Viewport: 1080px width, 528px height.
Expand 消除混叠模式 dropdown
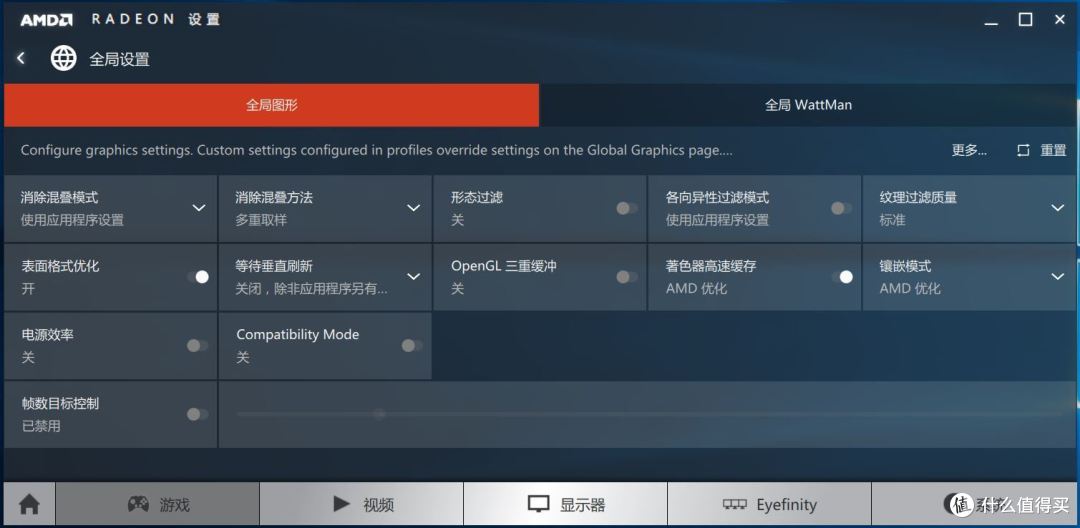click(199, 208)
